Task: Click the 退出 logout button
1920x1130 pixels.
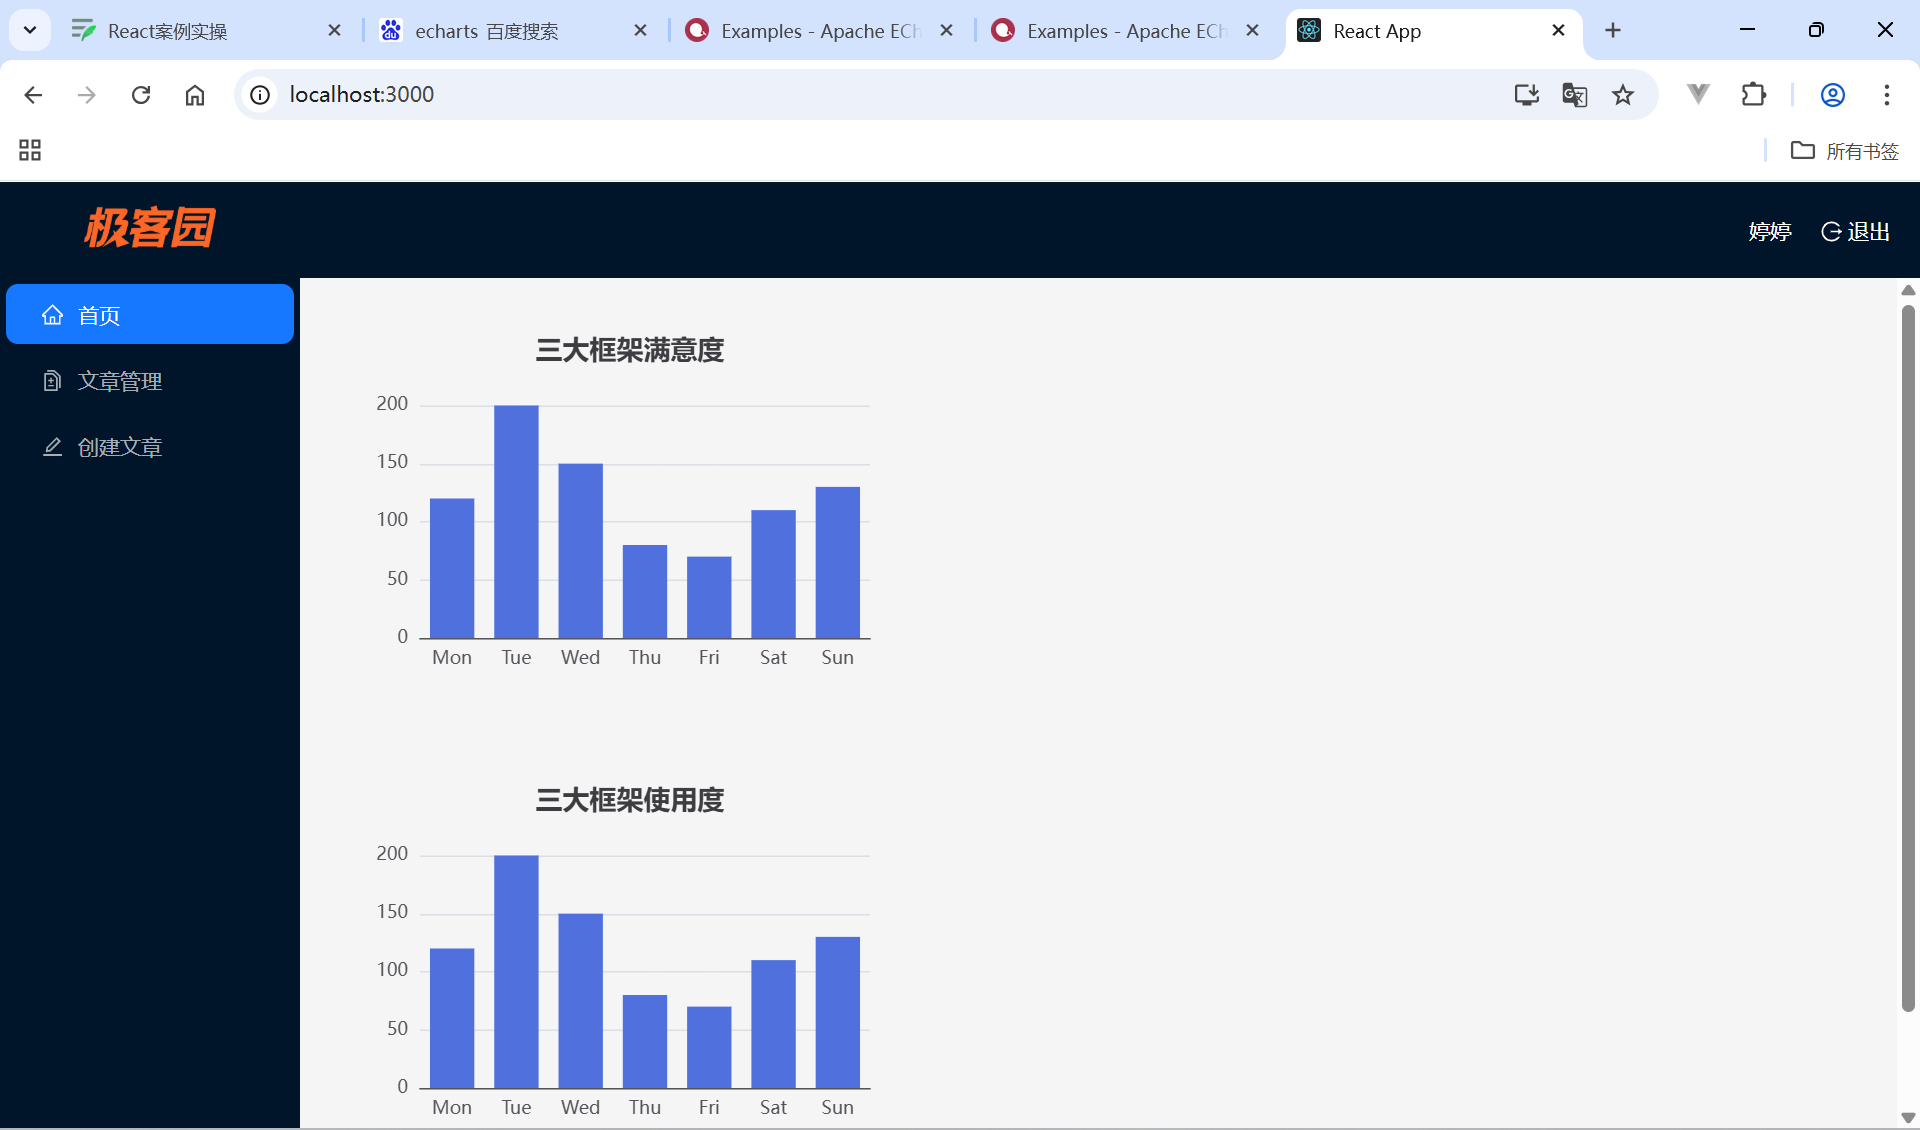Action: click(x=1856, y=232)
